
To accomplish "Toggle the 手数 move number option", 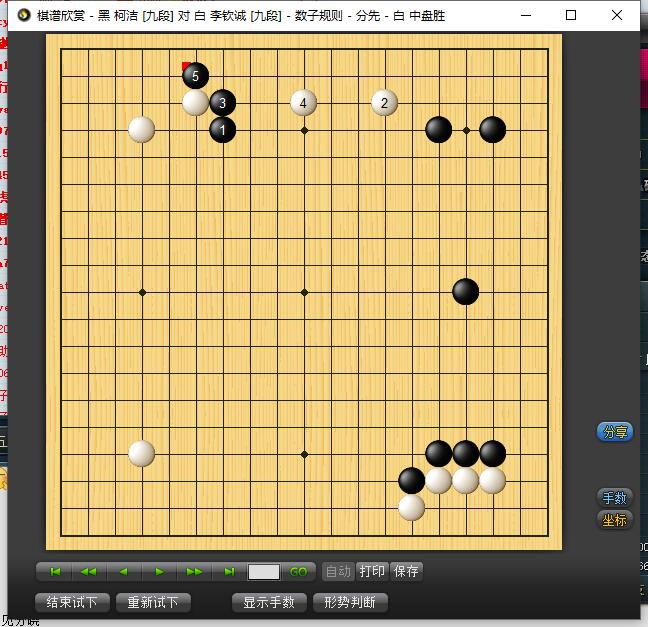I will [615, 498].
